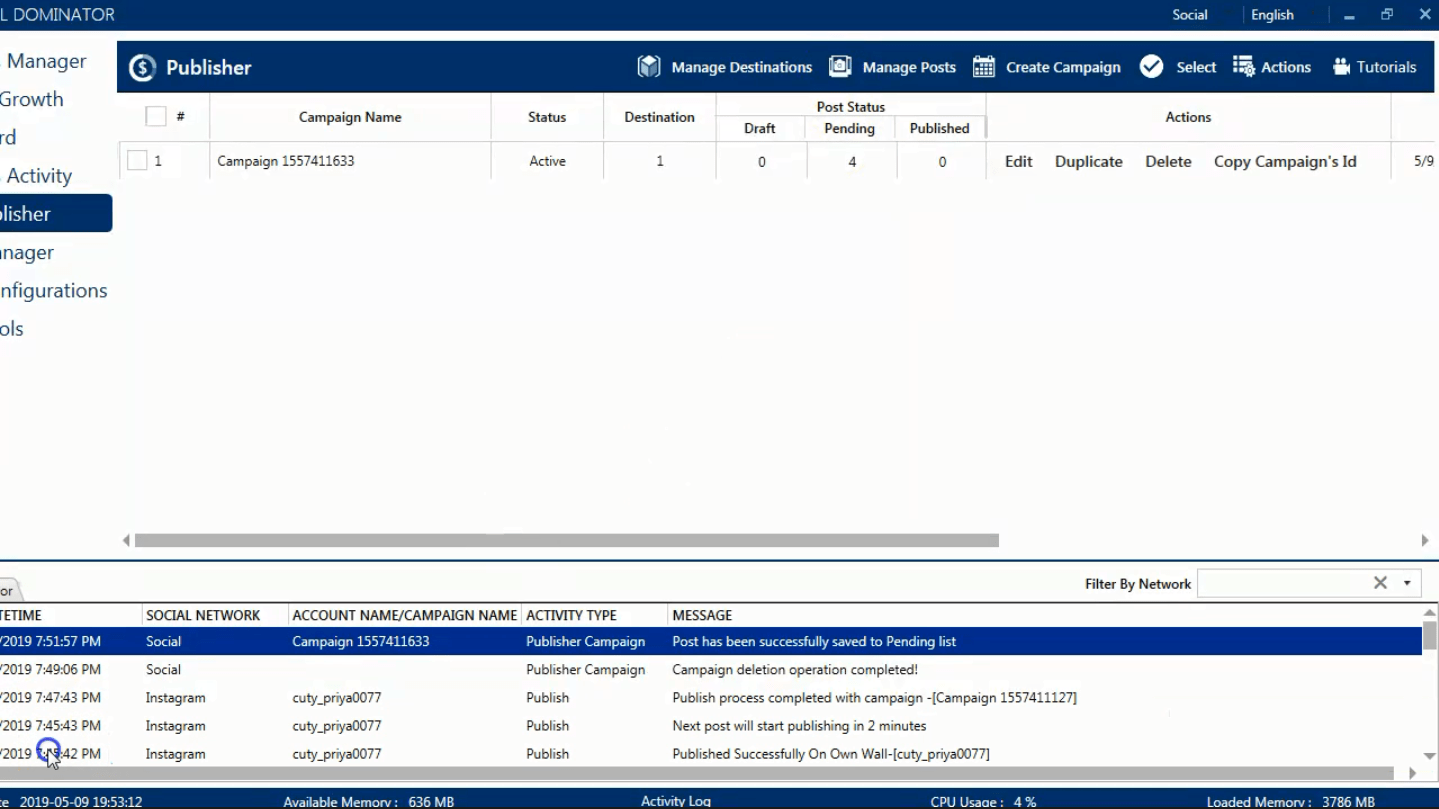The height and width of the screenshot is (809, 1439).
Task: Open the English language dropdown
Action: (1272, 15)
